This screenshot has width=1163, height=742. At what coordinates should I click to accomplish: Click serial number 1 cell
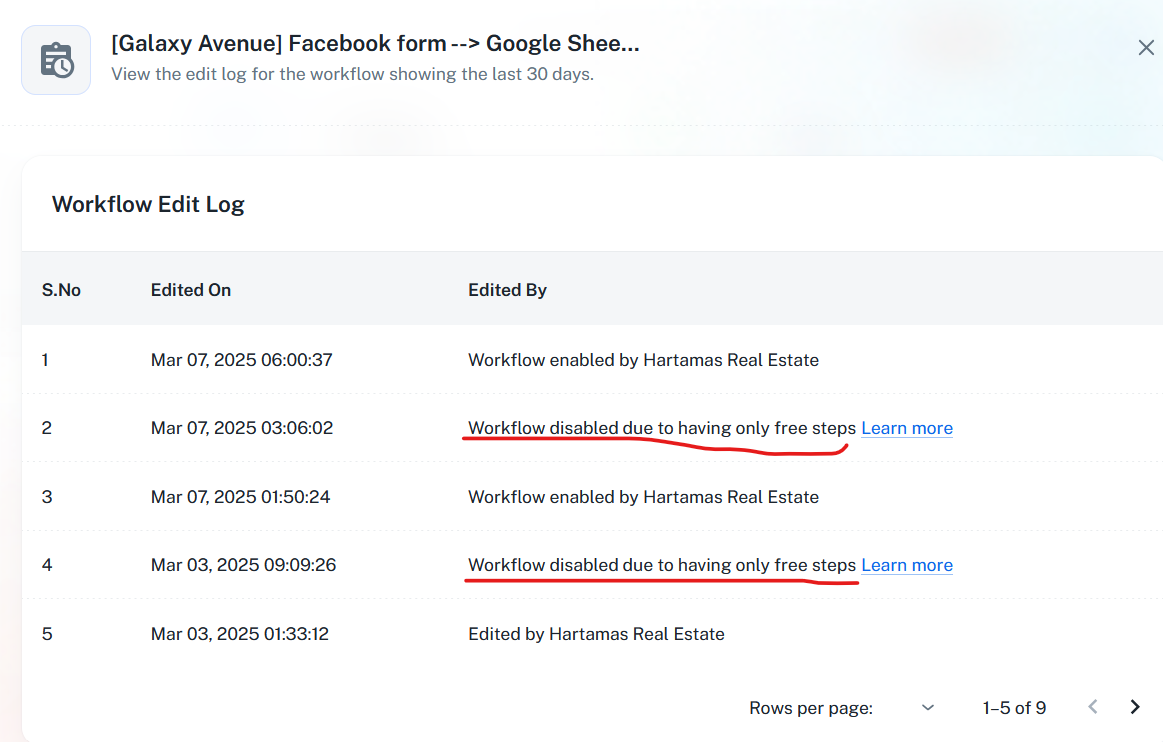pos(45,360)
